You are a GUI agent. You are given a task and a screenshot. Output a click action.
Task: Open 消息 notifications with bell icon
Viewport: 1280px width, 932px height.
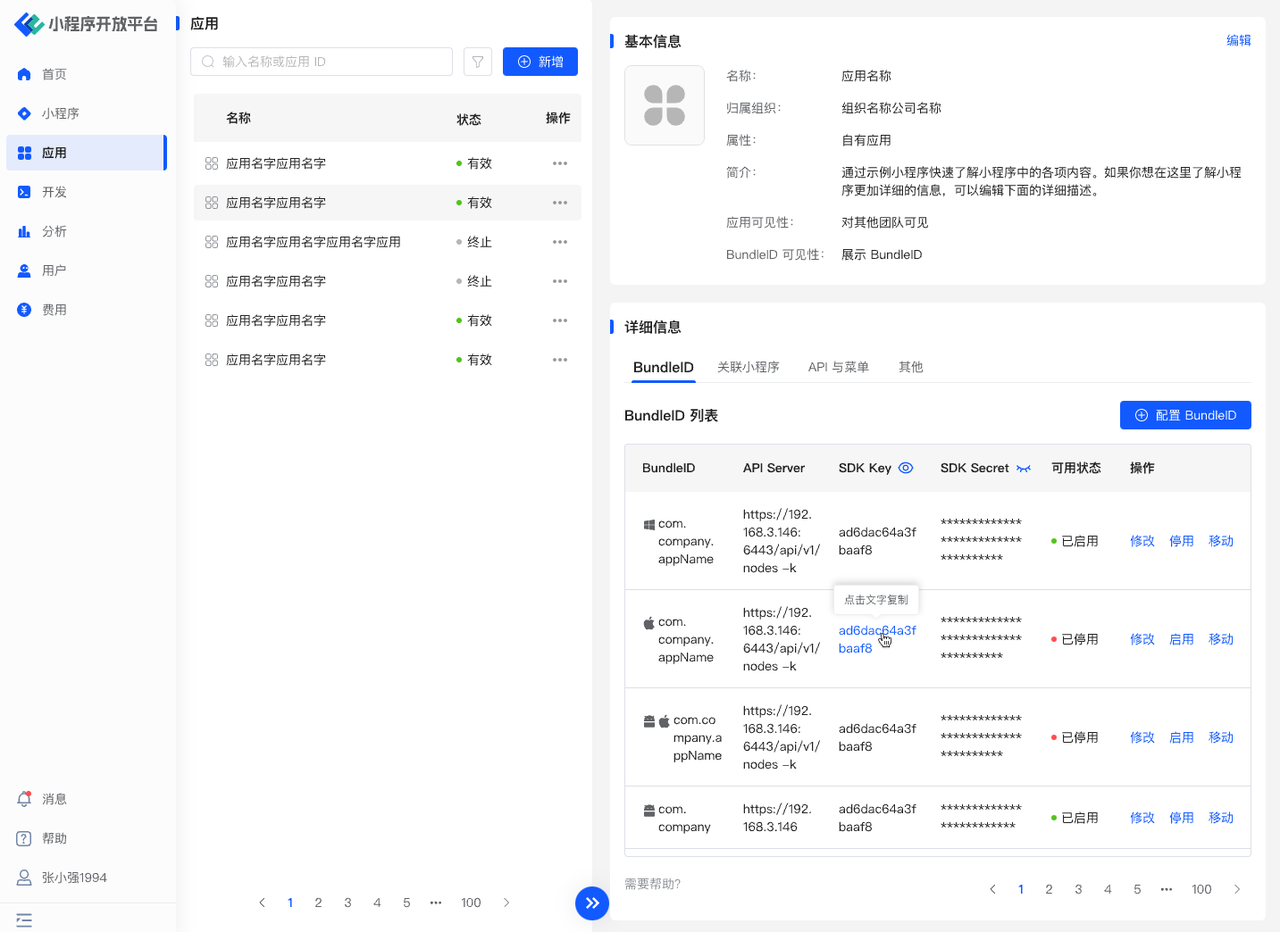coord(54,799)
